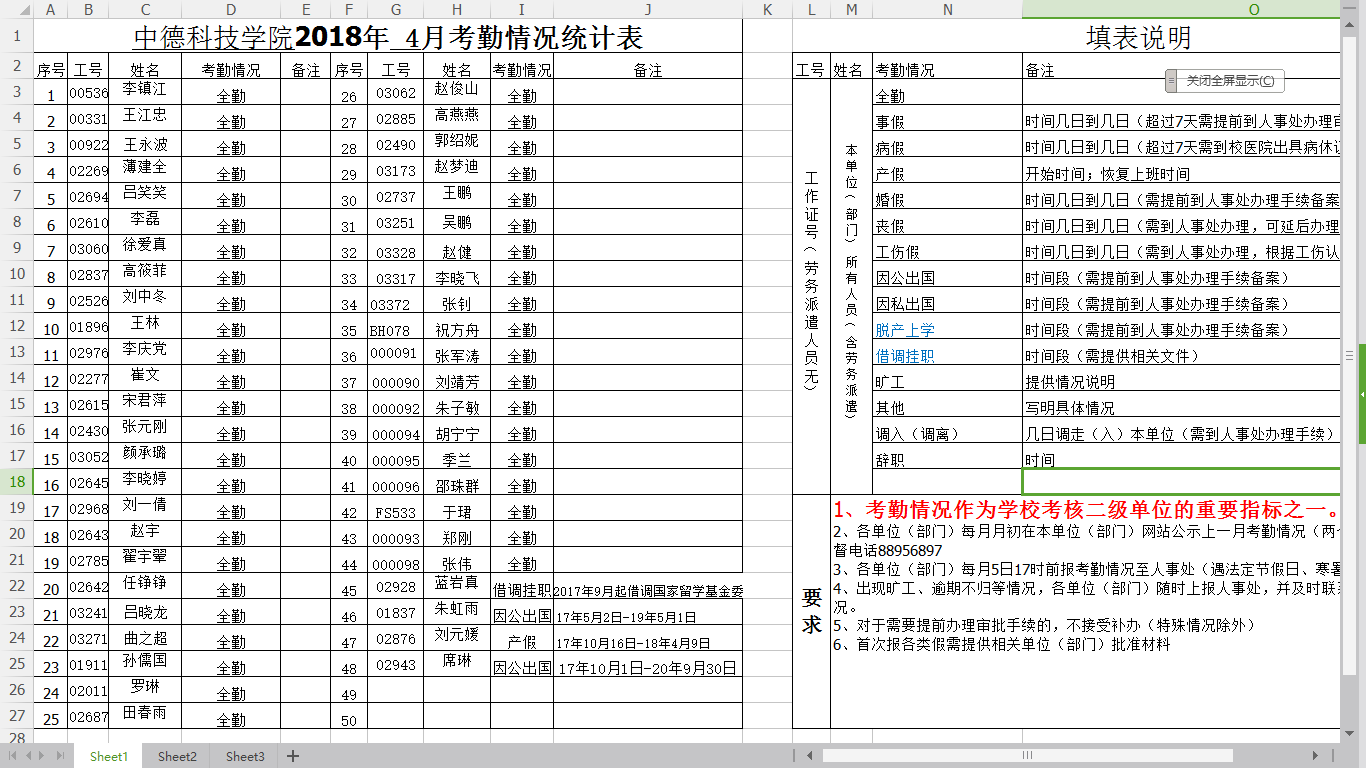The width and height of the screenshot is (1366, 768).
Task: Select name cell 薄建全
Action: point(145,169)
